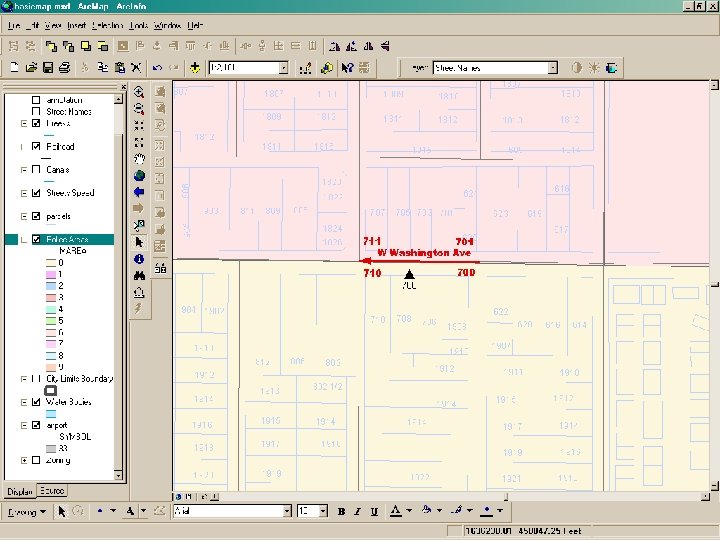
Task: Collapse the Water Bodies layer node
Action: [x=24, y=402]
